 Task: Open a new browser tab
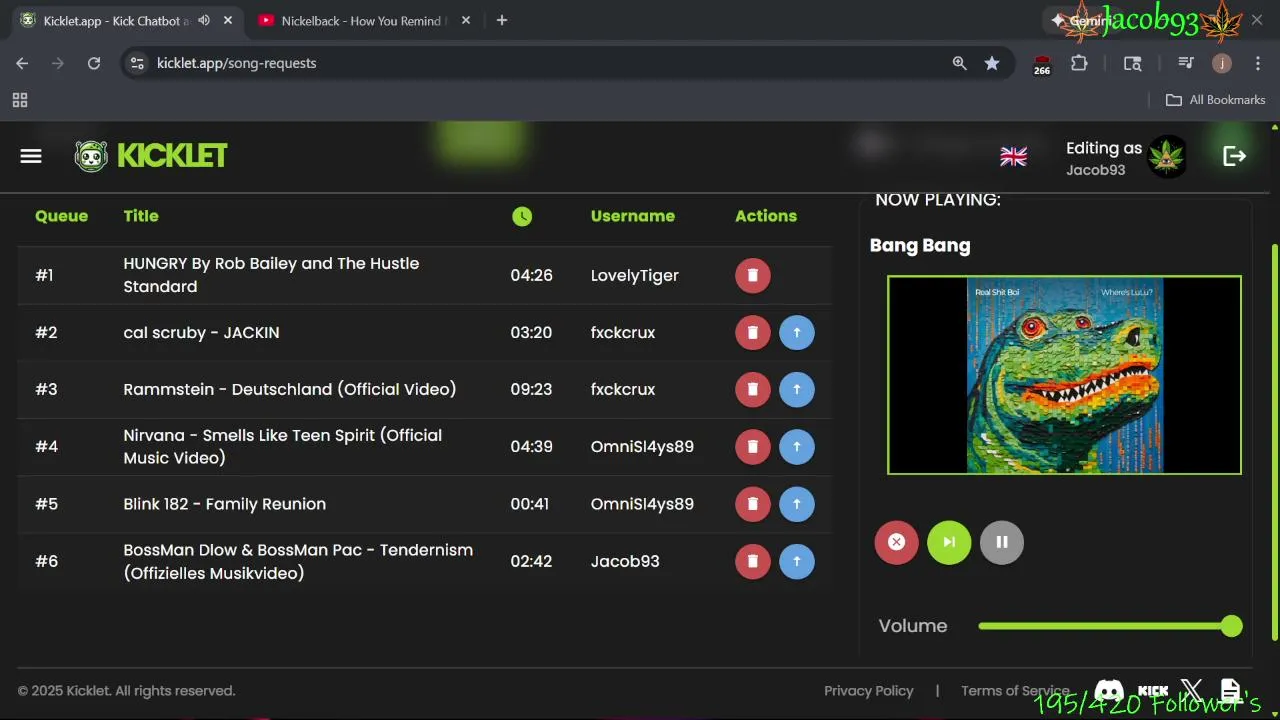(x=502, y=20)
